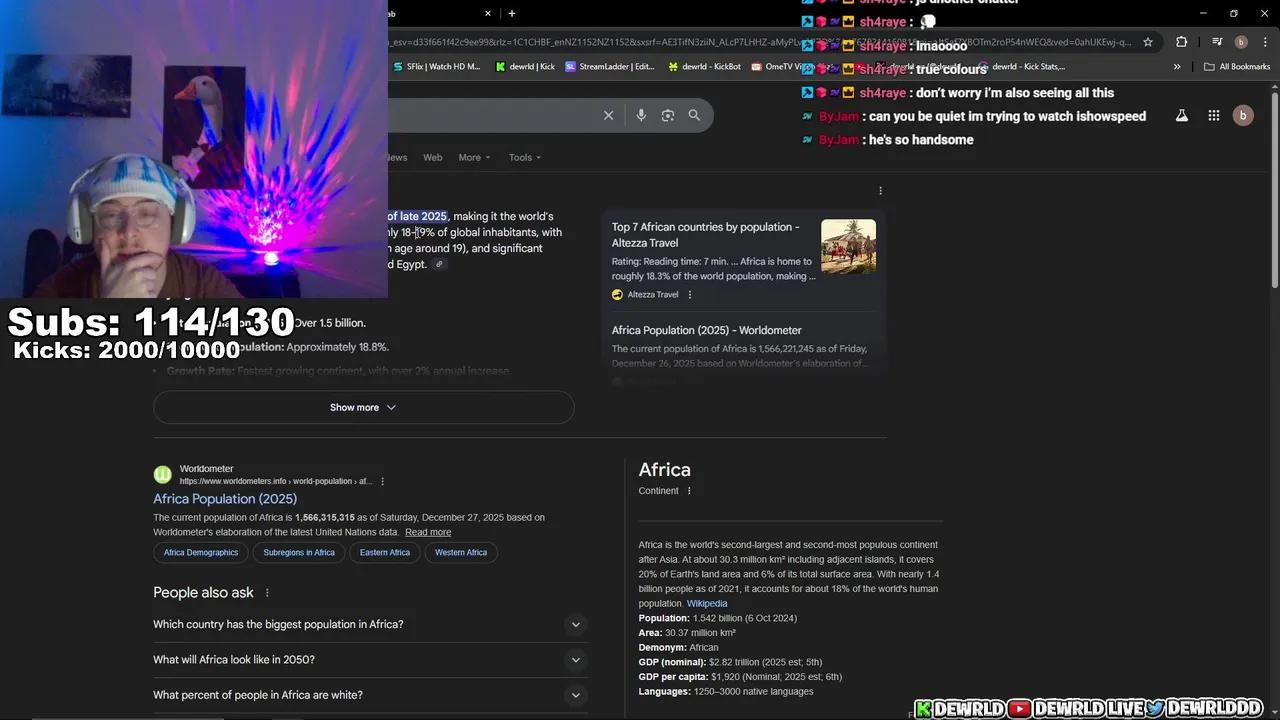Open Worldometer result three-dot menu
This screenshot has height=720, width=1280.
coord(382,481)
